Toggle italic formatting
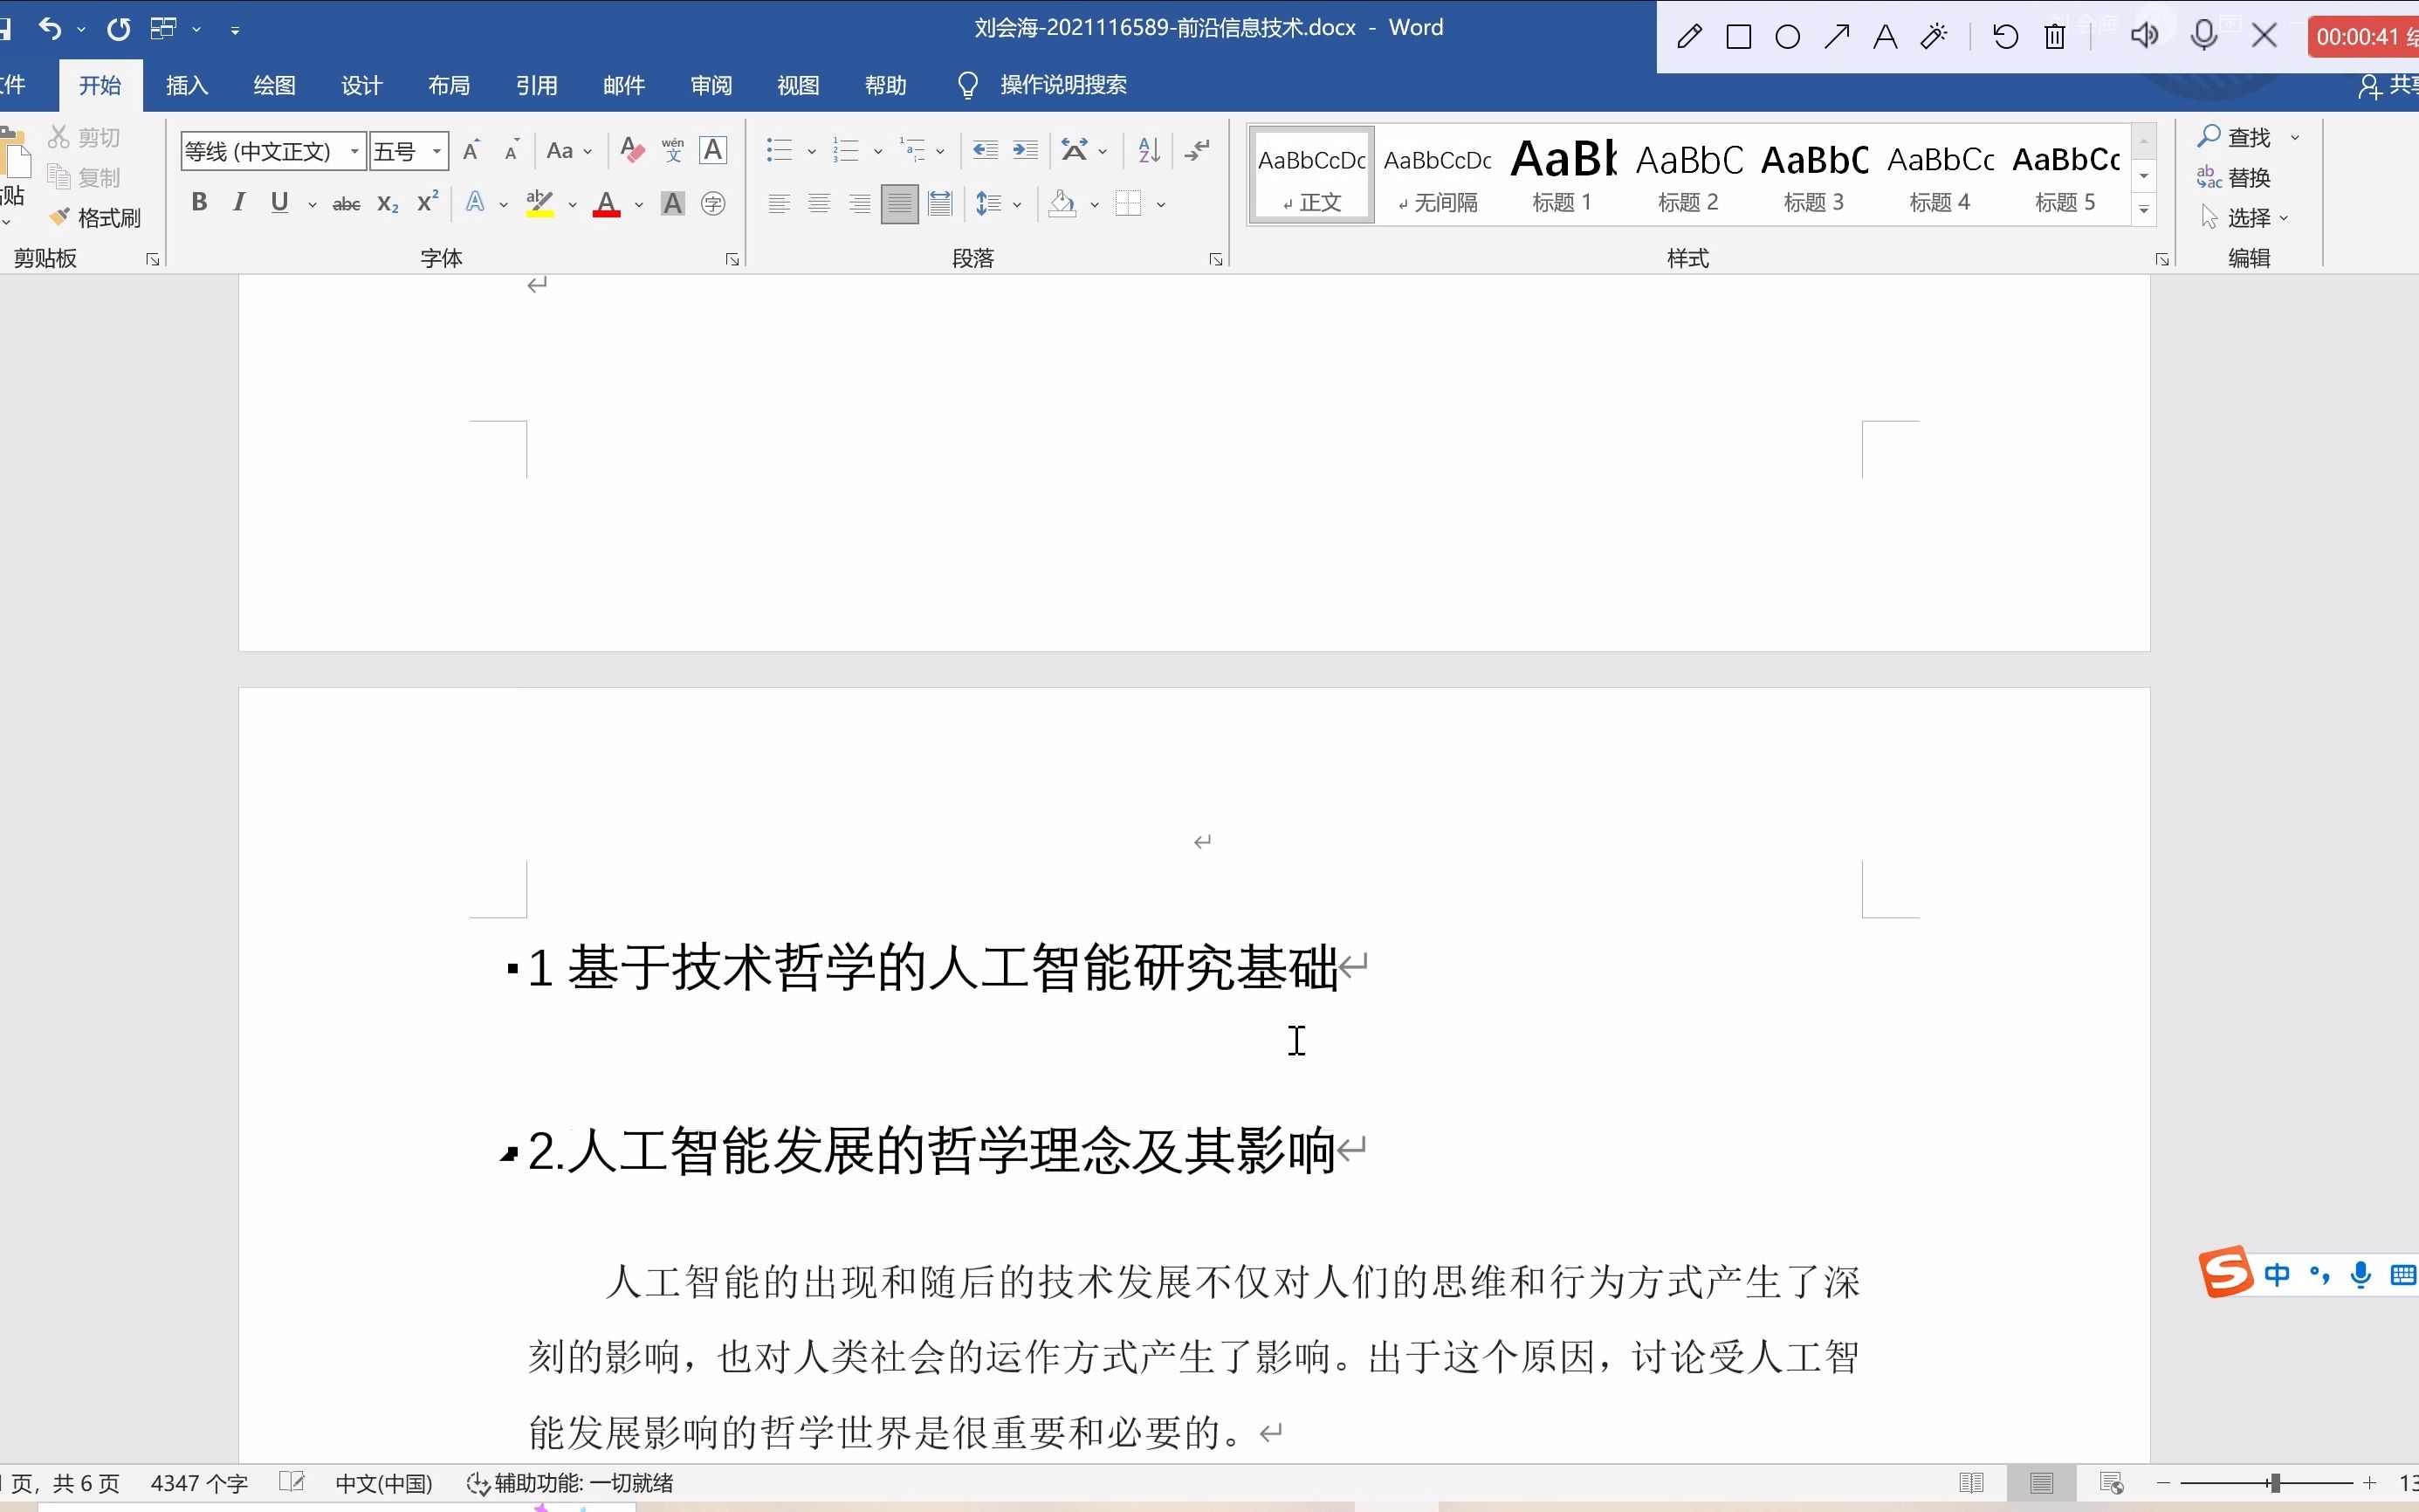Screen dimensions: 2419x1512 (238, 203)
